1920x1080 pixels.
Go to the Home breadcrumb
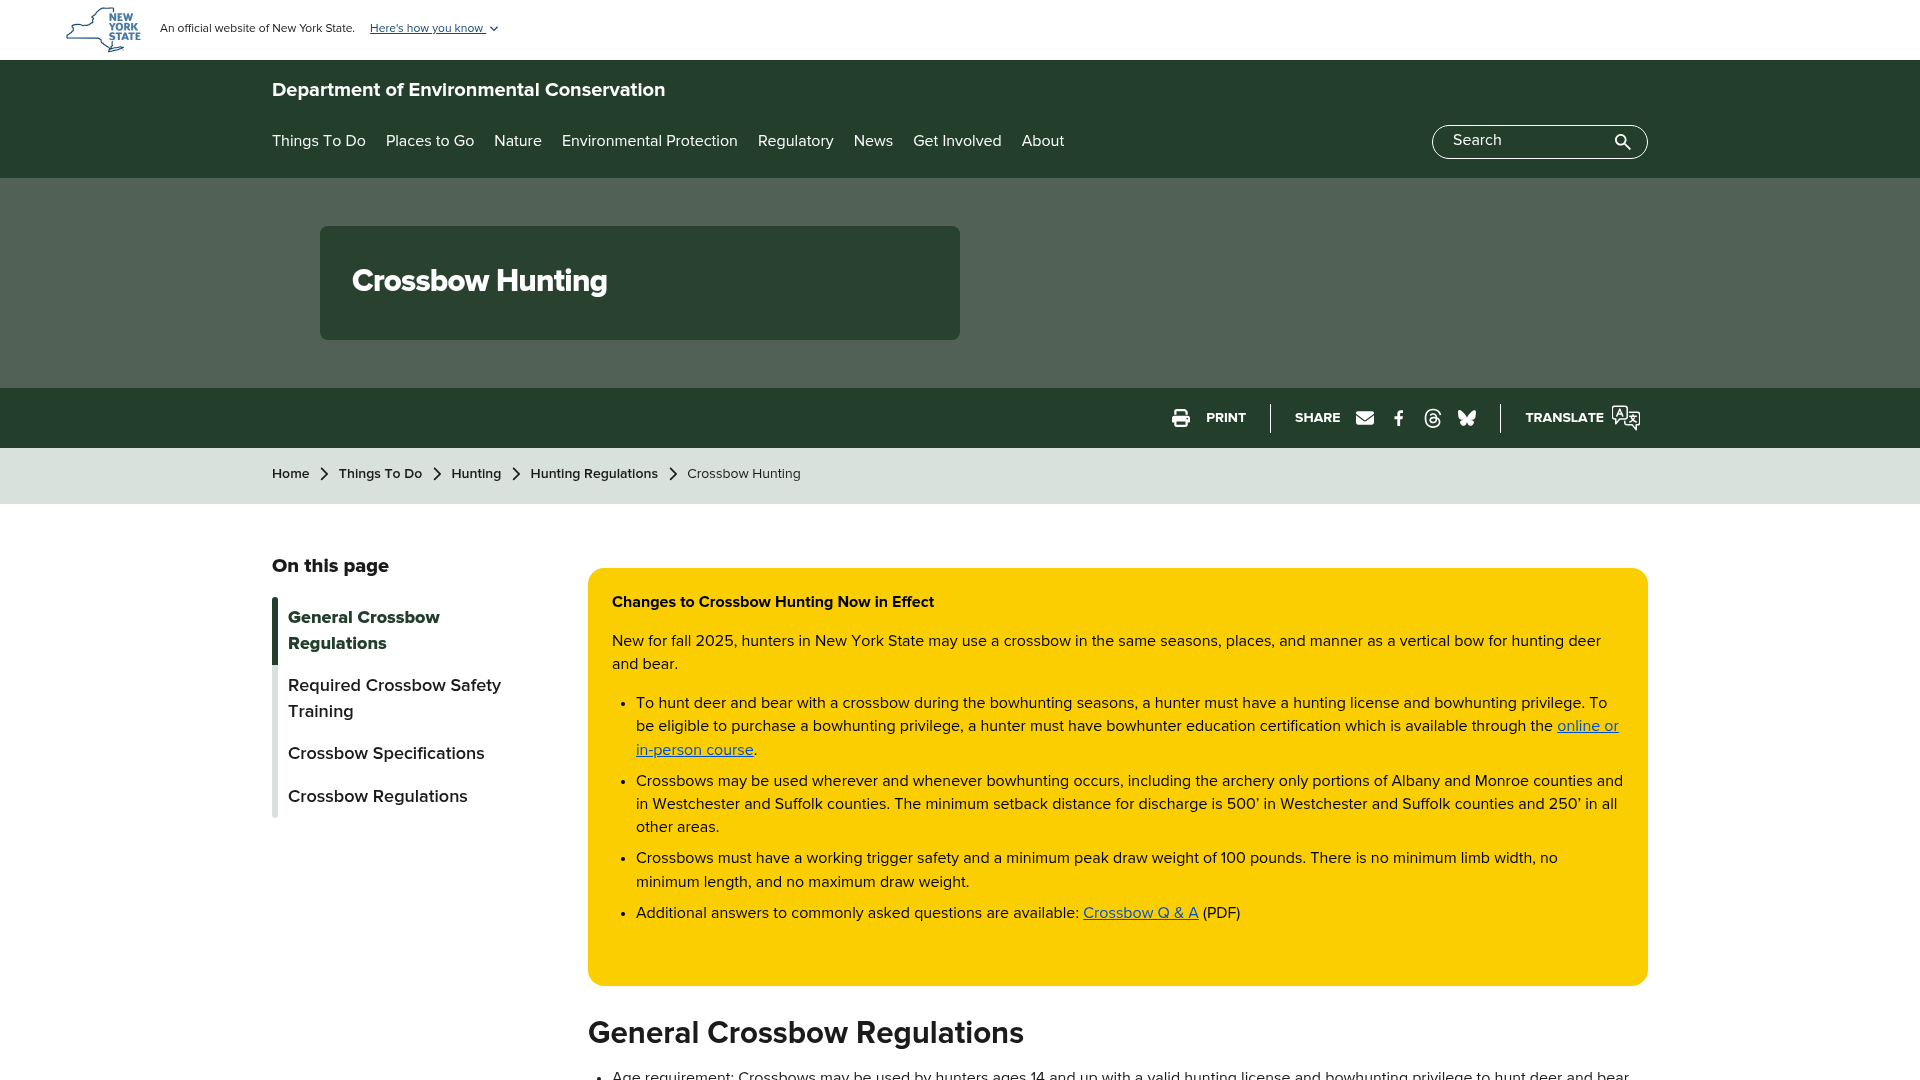(291, 474)
